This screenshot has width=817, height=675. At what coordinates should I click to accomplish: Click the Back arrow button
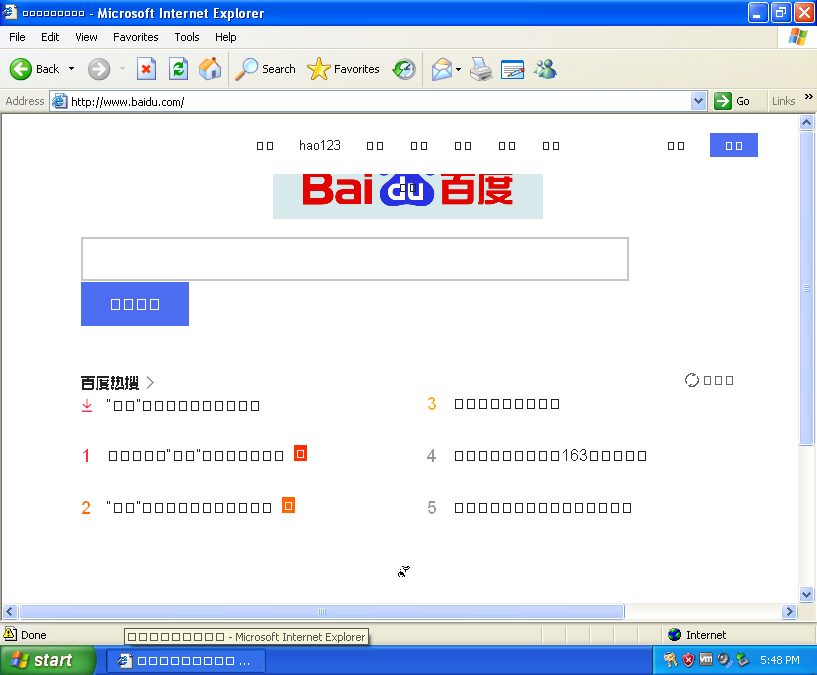(x=34, y=69)
